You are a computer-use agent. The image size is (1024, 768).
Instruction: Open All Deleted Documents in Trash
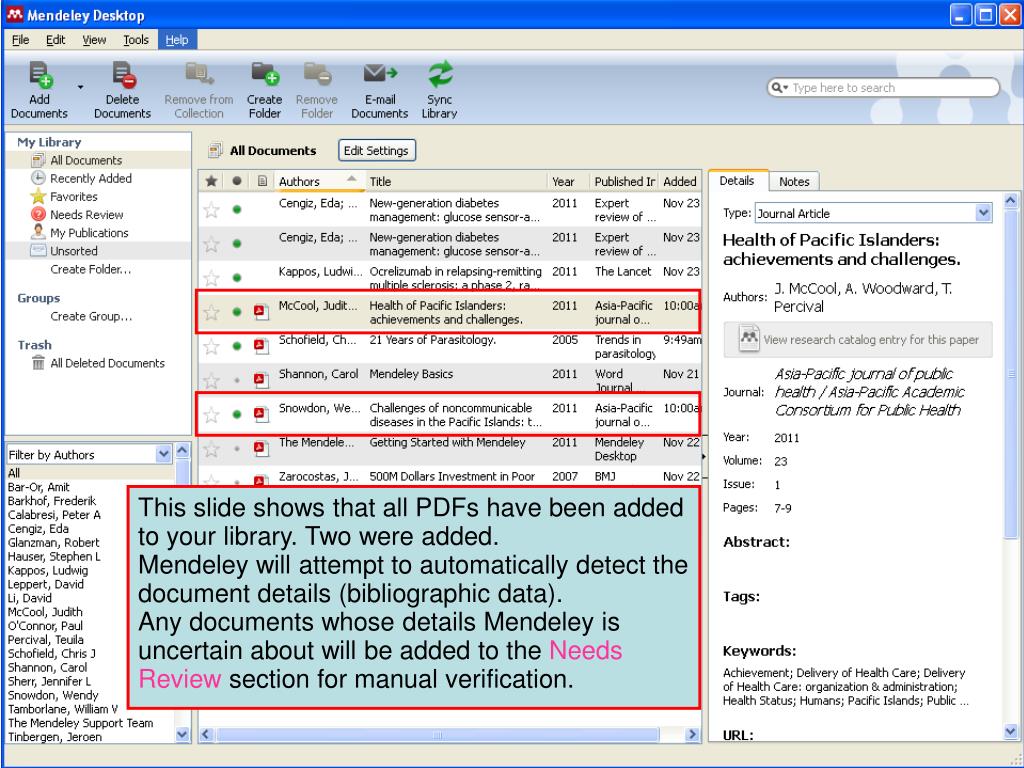pos(107,363)
